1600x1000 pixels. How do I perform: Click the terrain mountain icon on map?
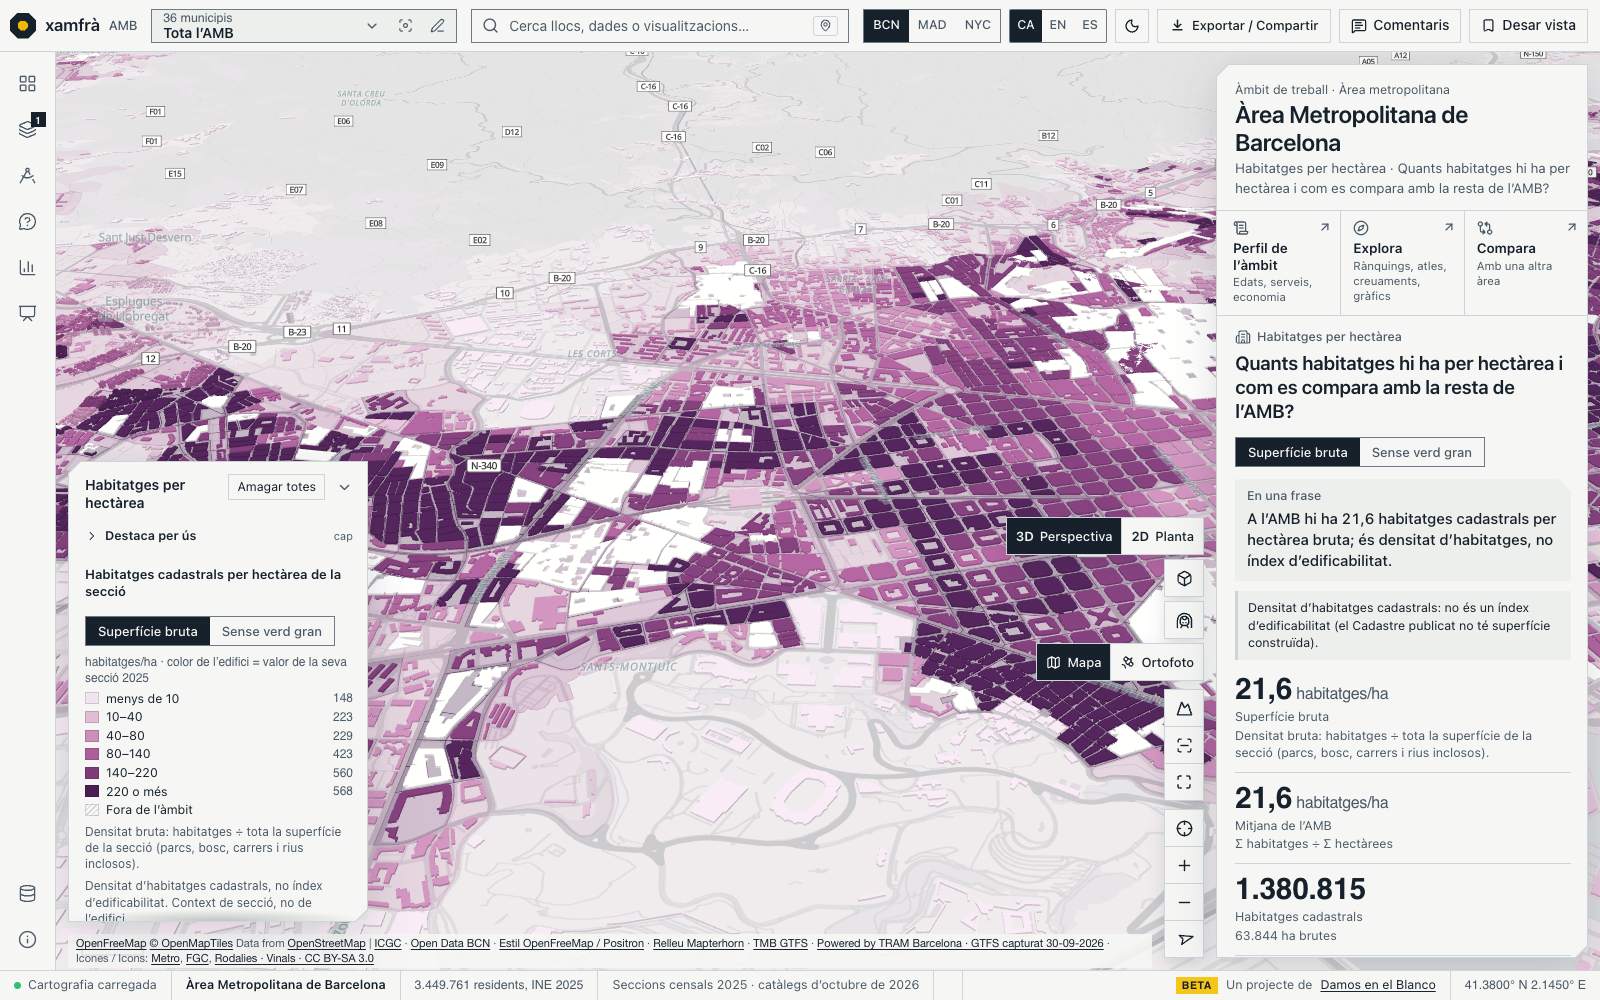click(1184, 709)
